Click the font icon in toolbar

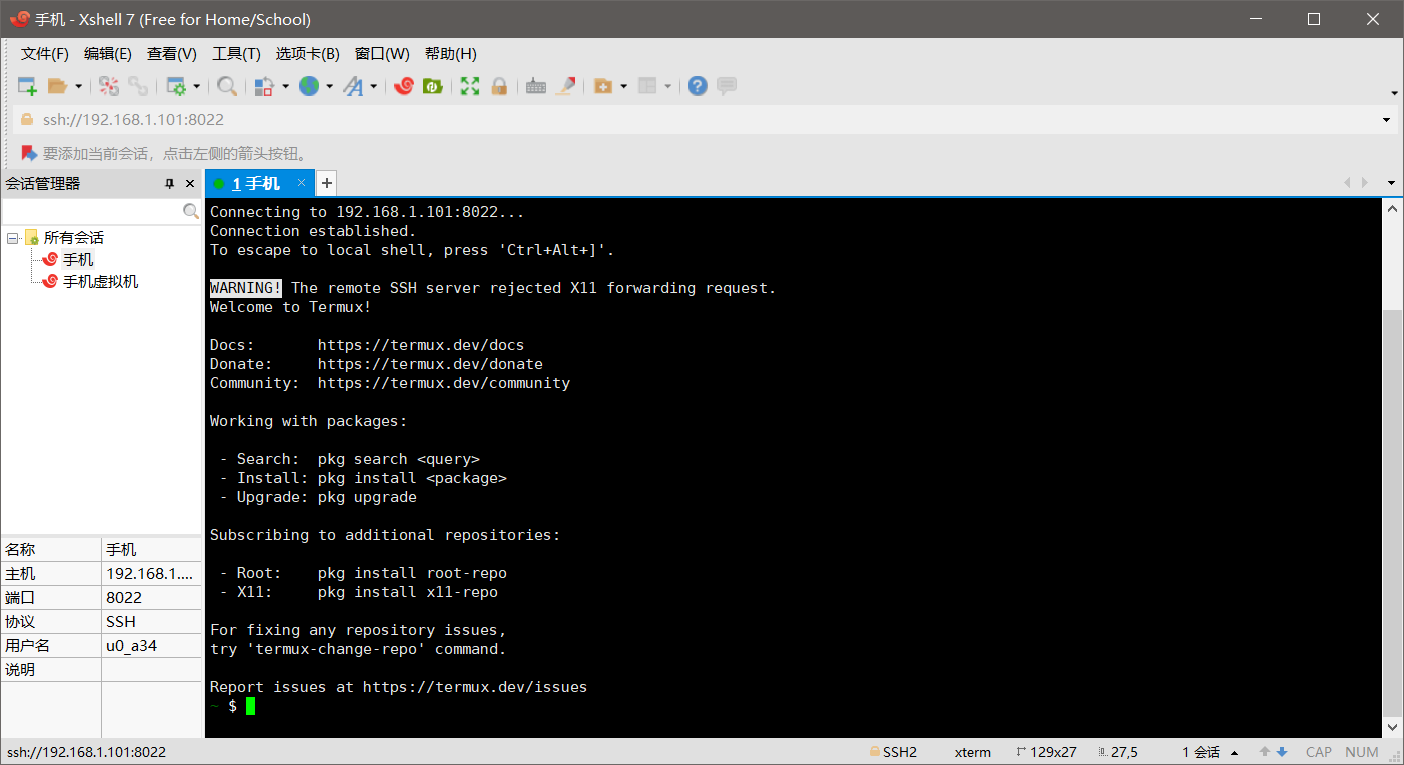coord(353,86)
